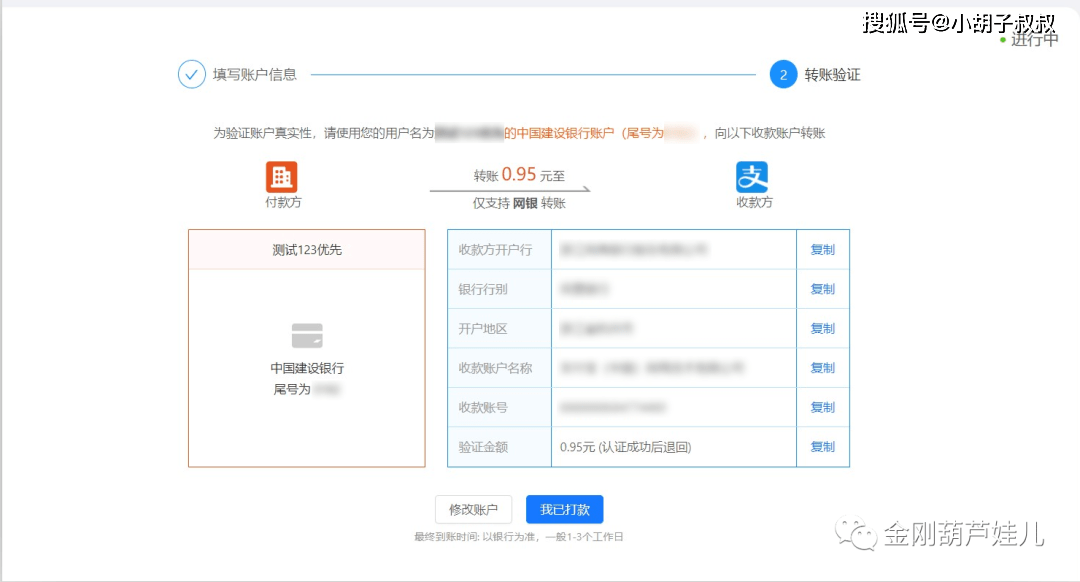Copy the 验证金额 value
The image size is (1080, 582).
822,447
